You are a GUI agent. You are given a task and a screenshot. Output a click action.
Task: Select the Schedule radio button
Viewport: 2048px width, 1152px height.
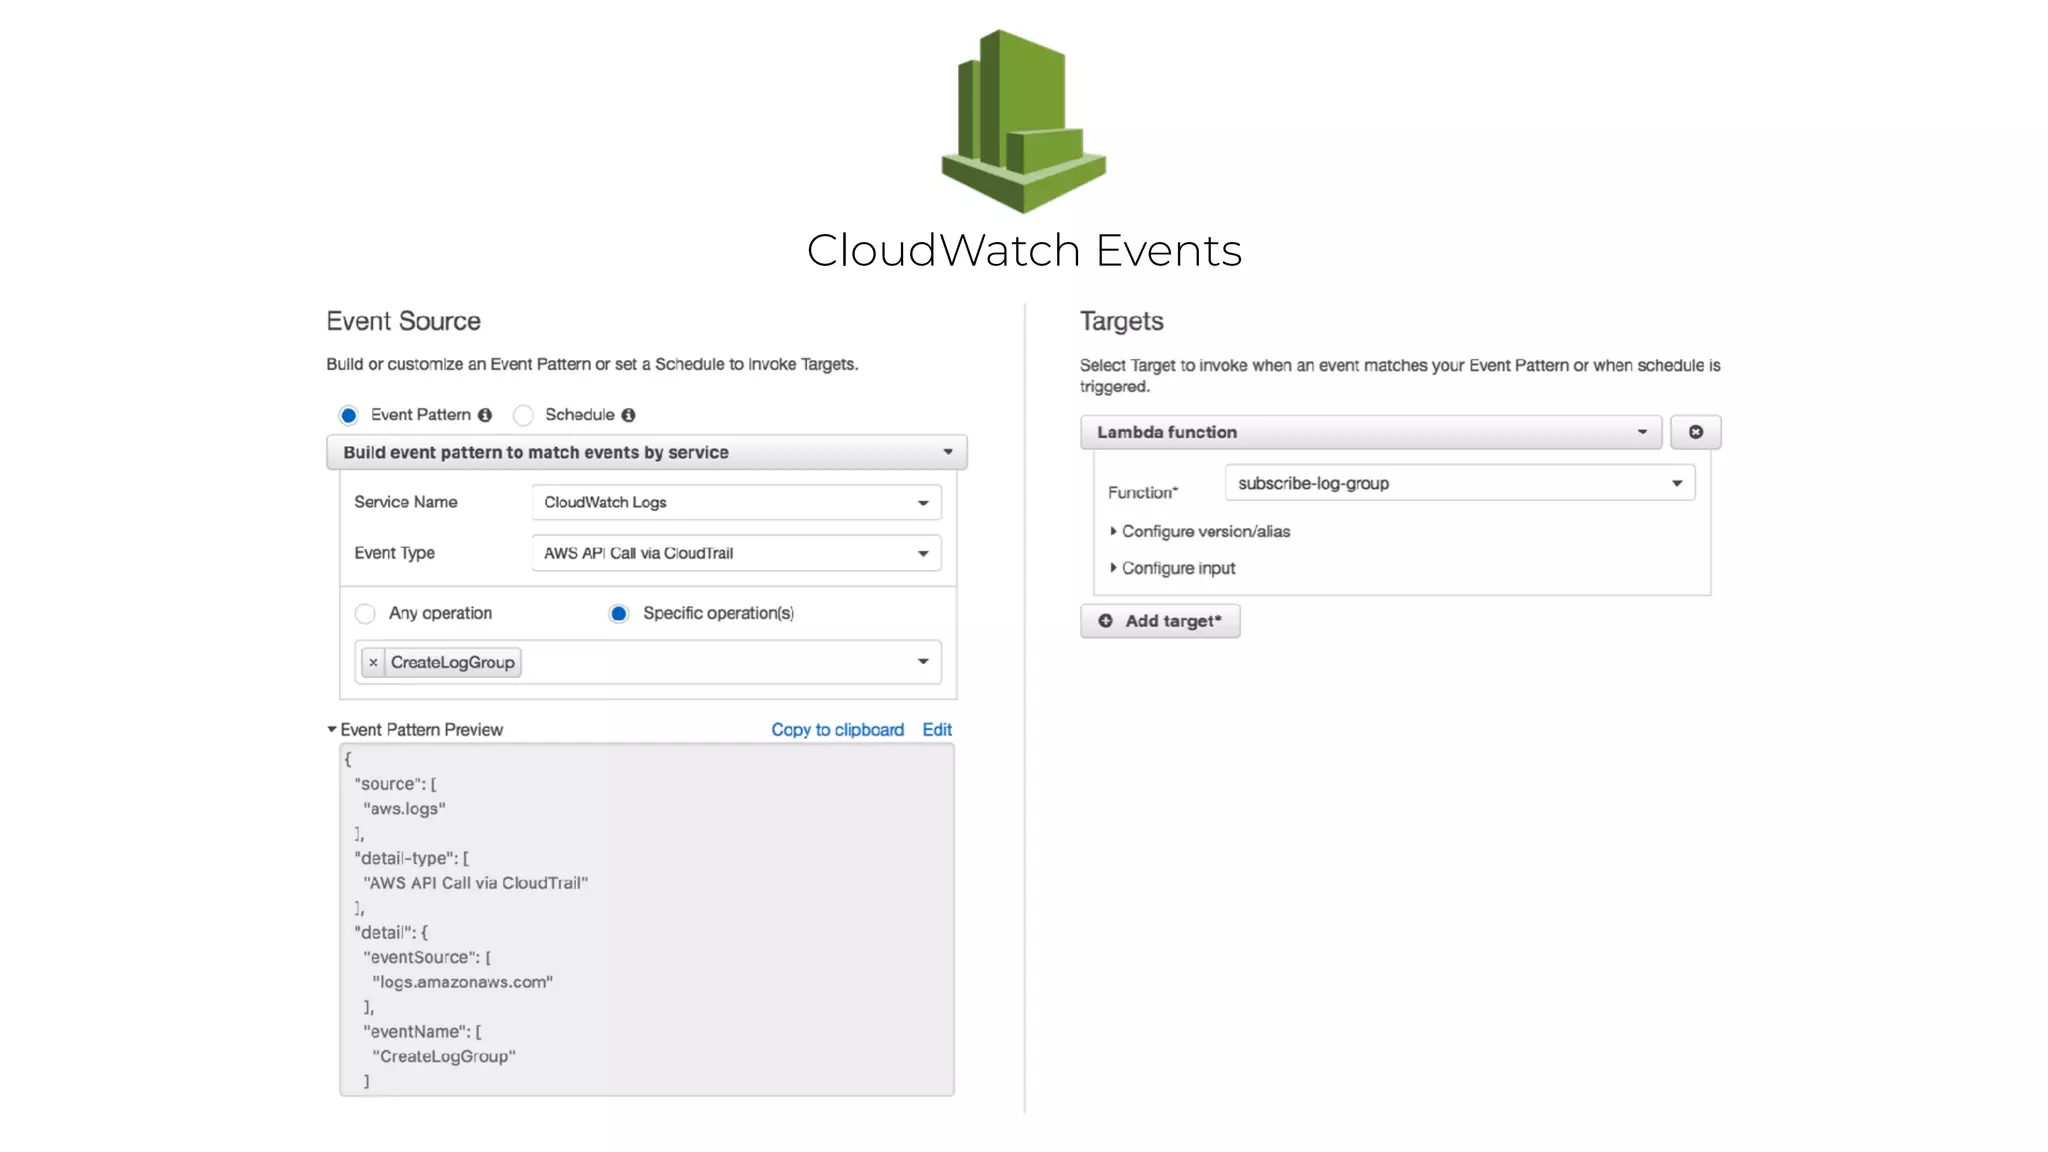523,415
